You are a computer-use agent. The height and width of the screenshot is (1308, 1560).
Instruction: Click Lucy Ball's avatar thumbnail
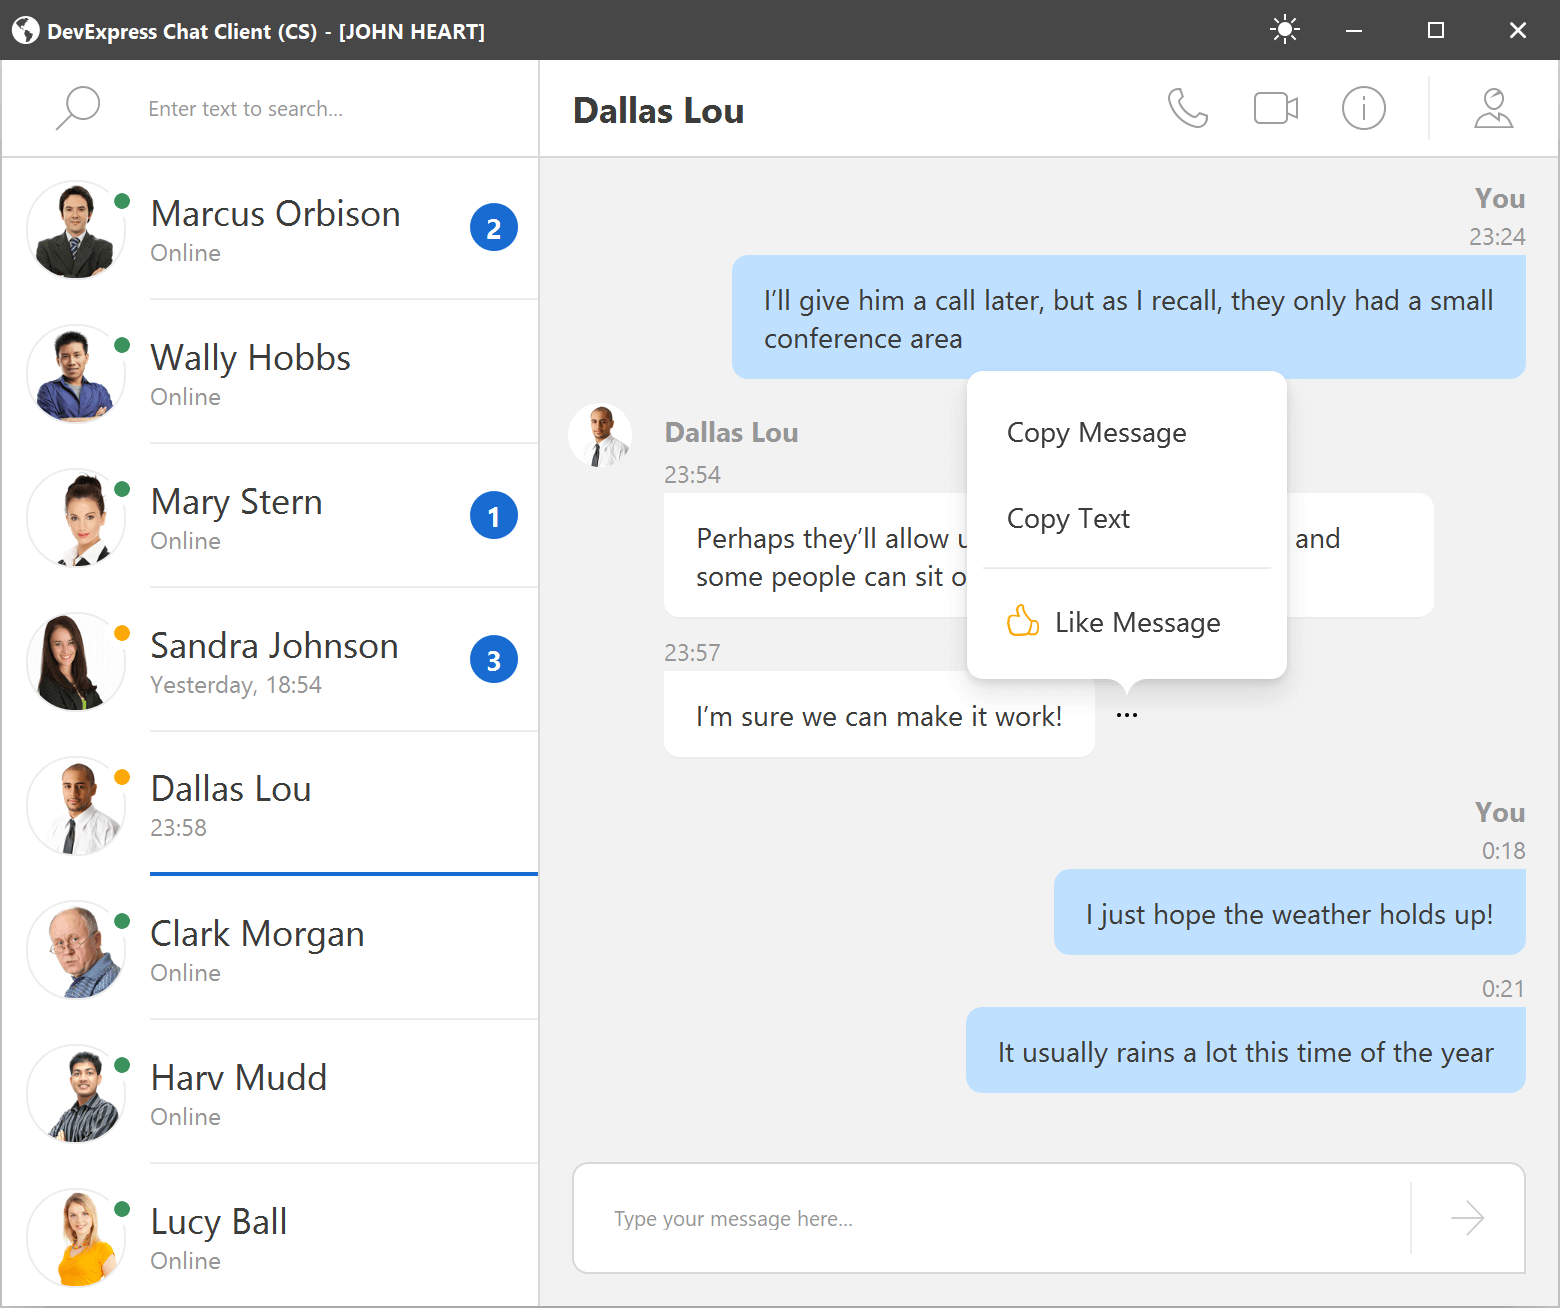76,1238
